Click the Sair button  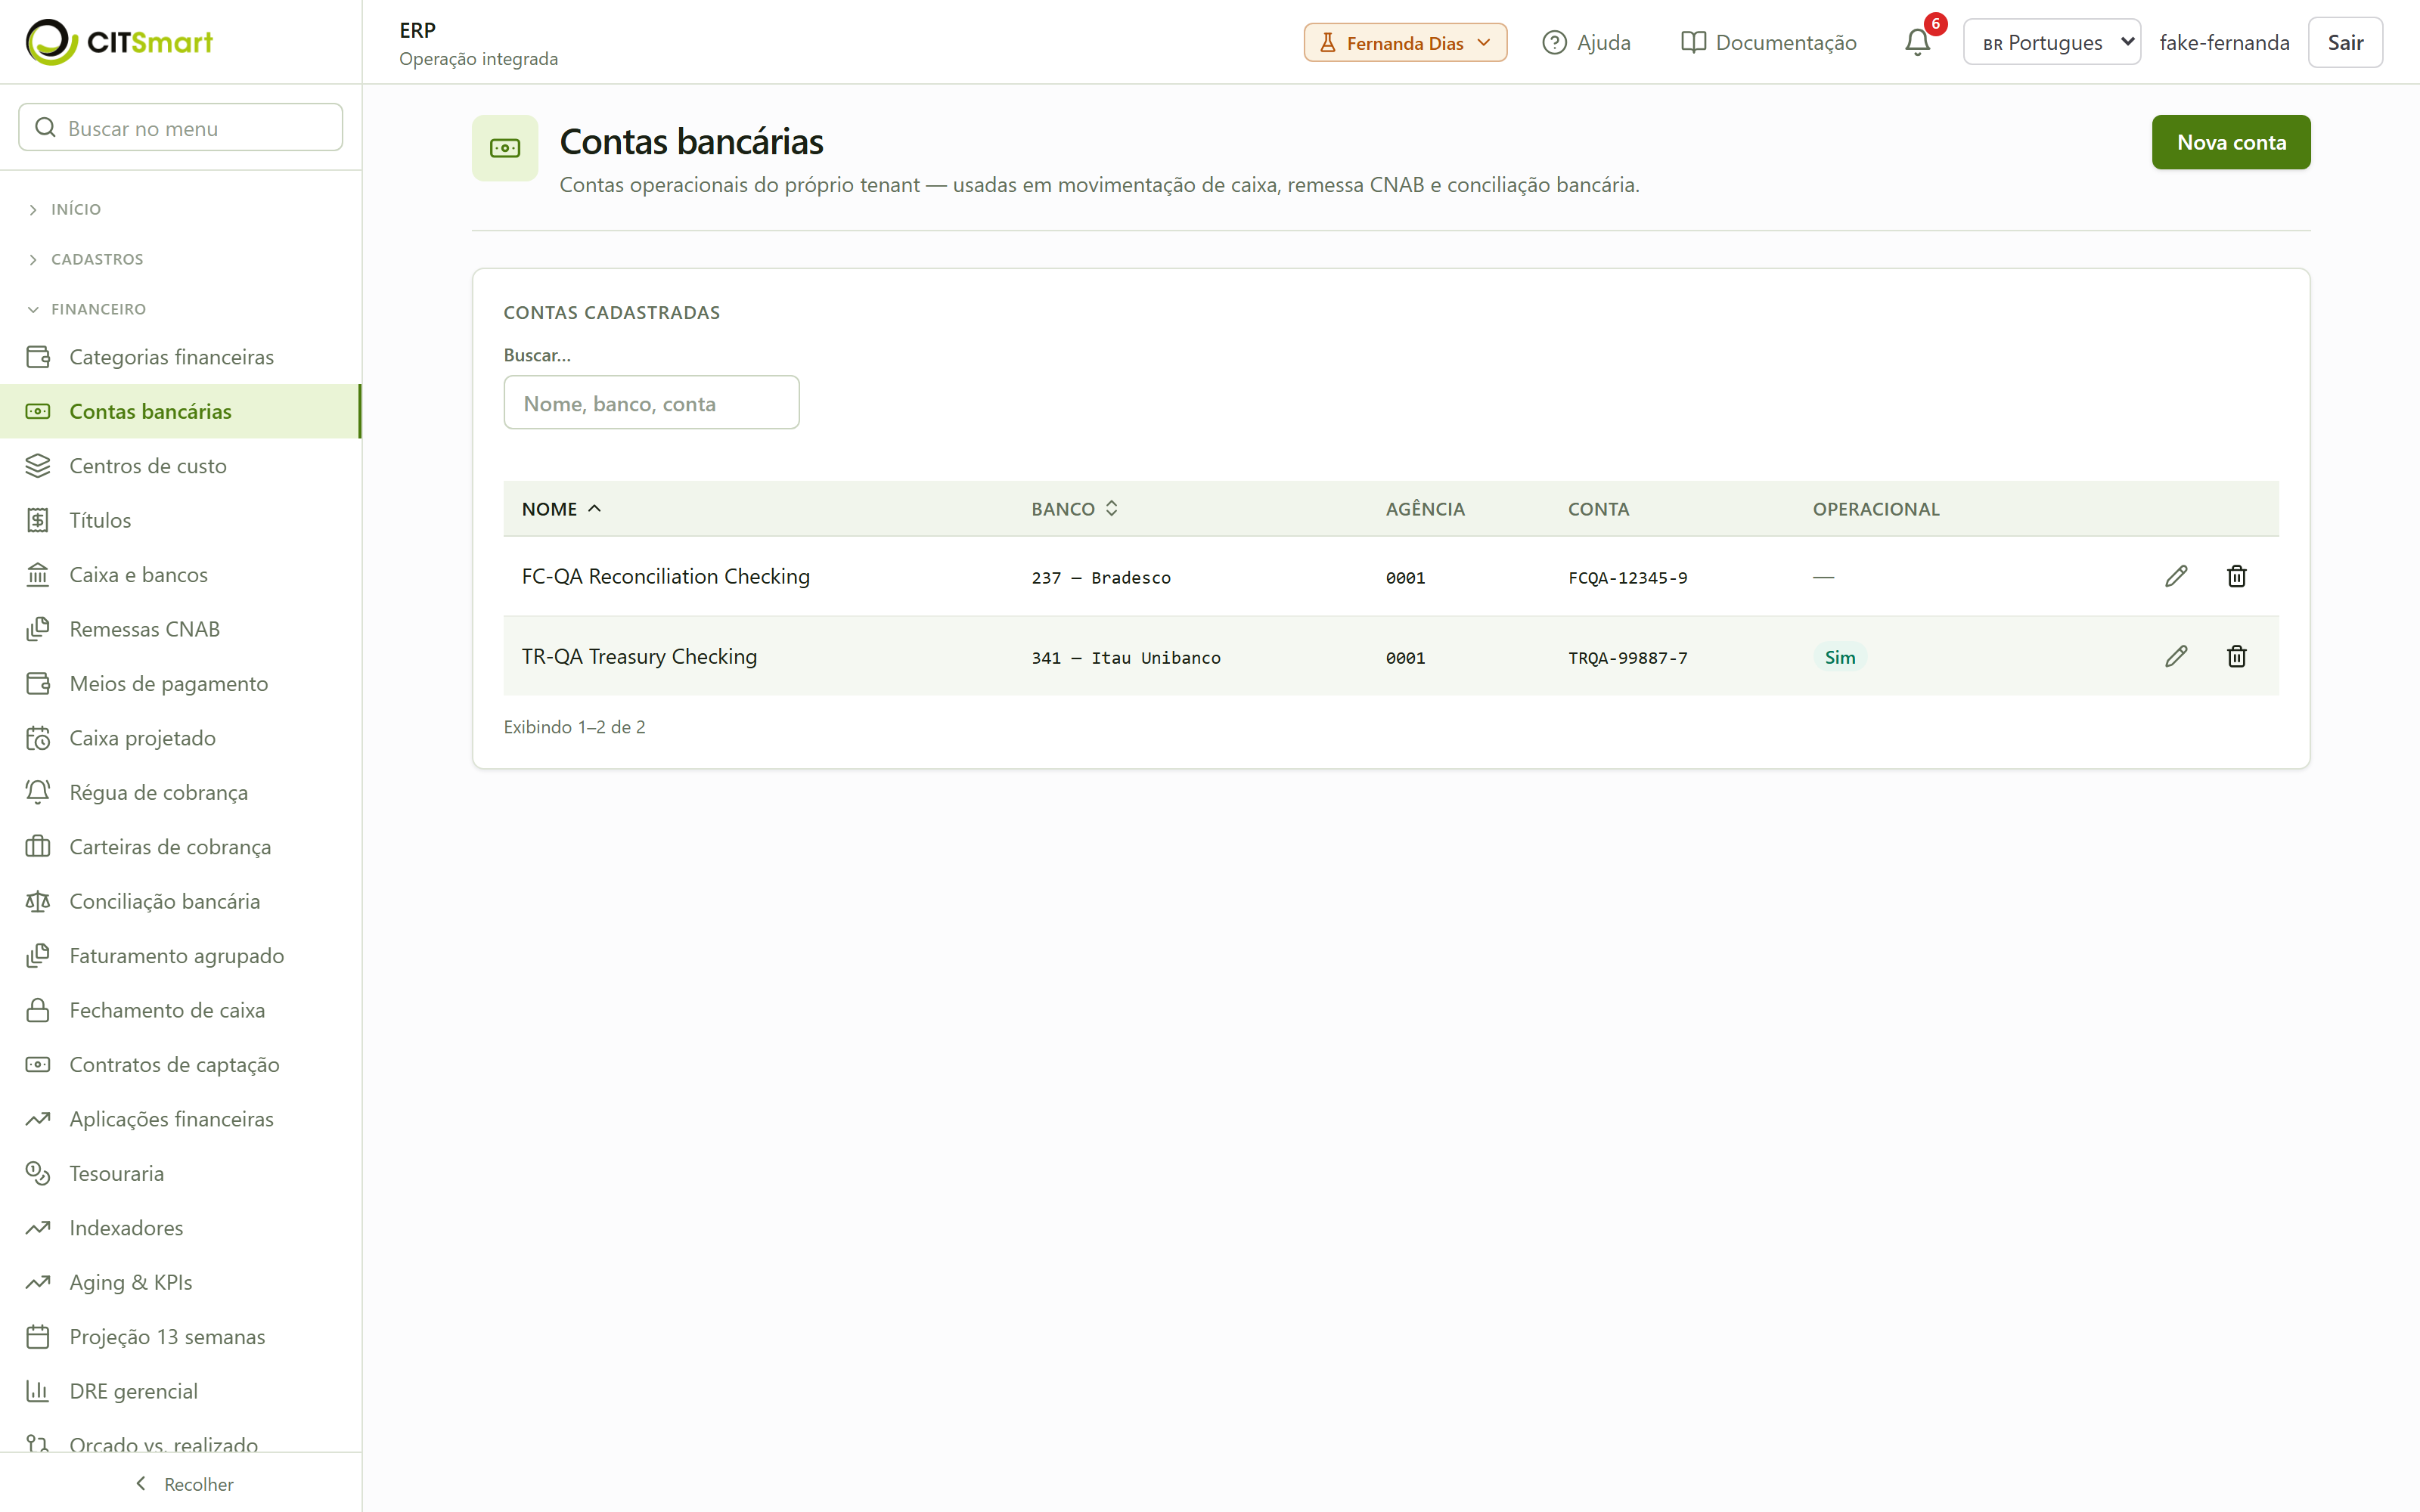click(x=2345, y=42)
